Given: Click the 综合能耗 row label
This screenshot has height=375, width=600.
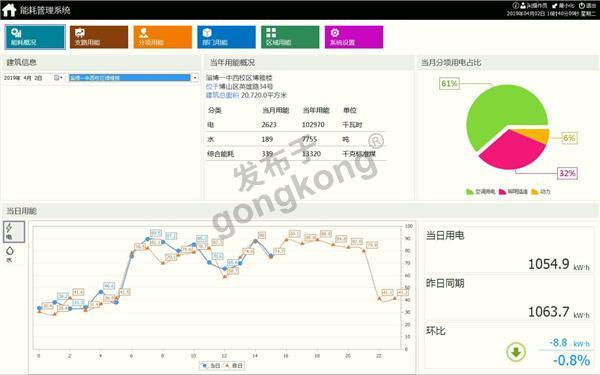Looking at the screenshot, I should pos(221,154).
